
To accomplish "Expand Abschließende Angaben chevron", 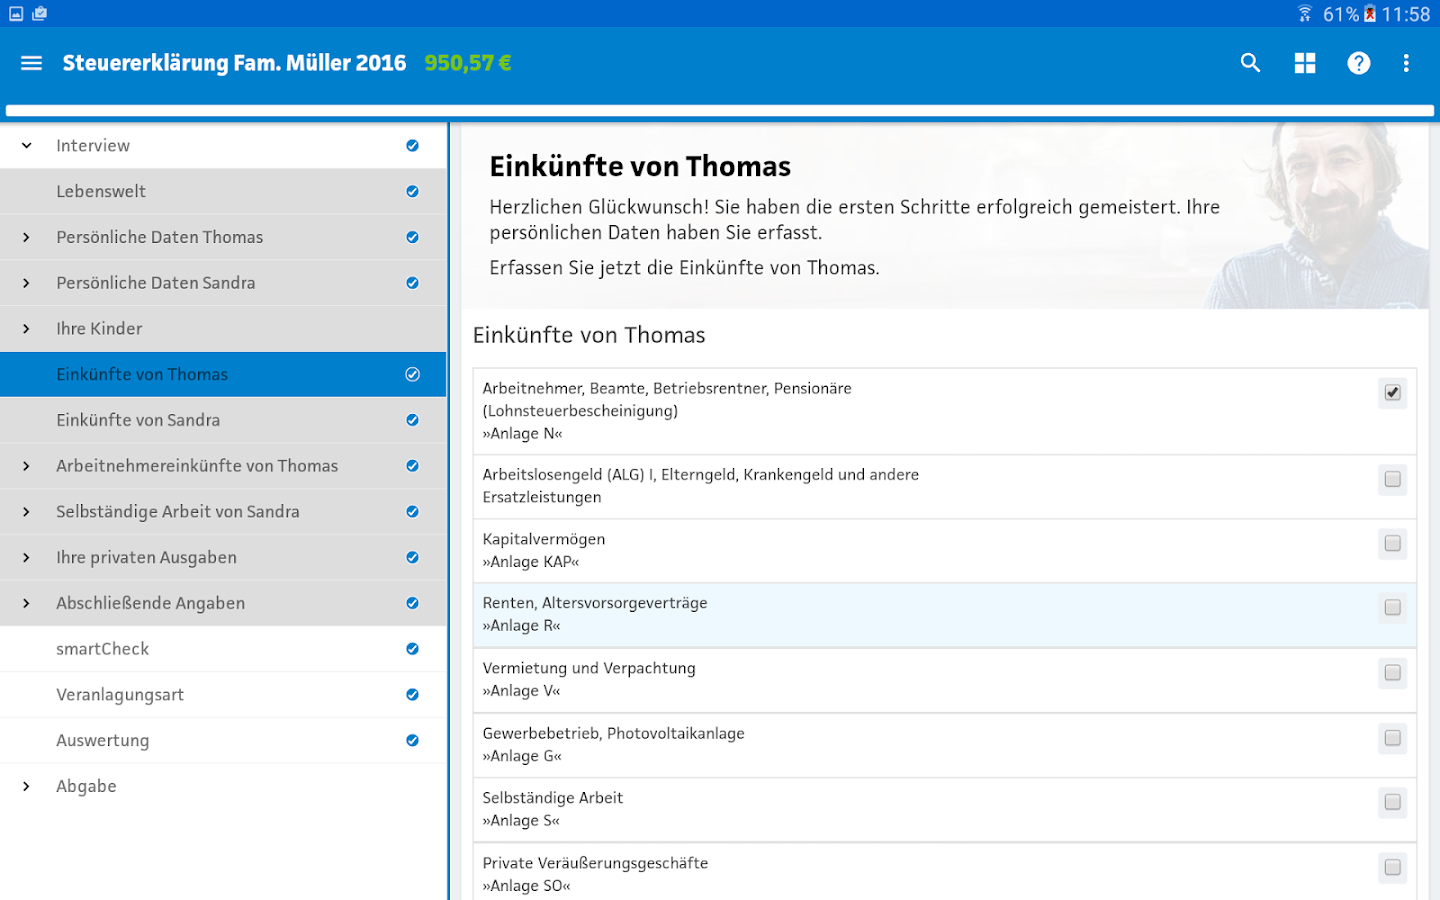I will (x=27, y=603).
